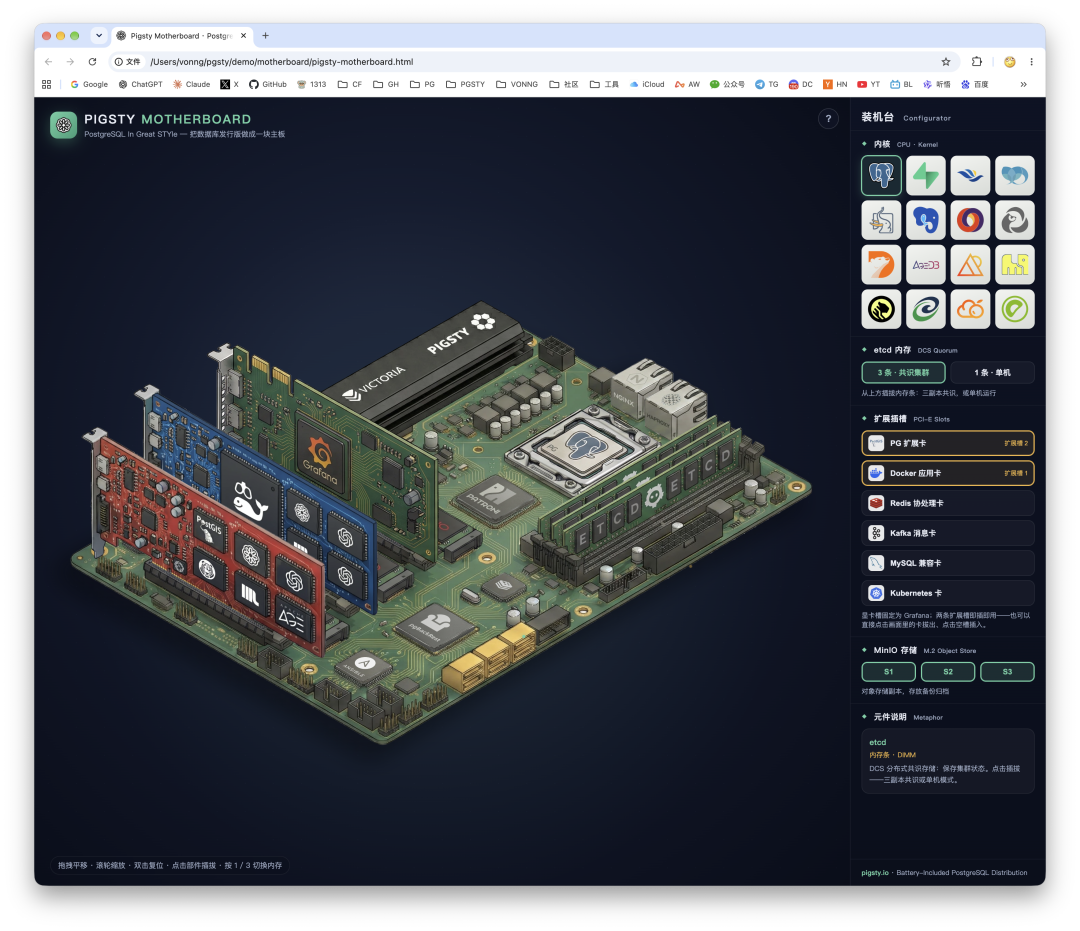Enable the Kafka 消息卡 card
Viewport: 1080px width, 931px height.
948,533
